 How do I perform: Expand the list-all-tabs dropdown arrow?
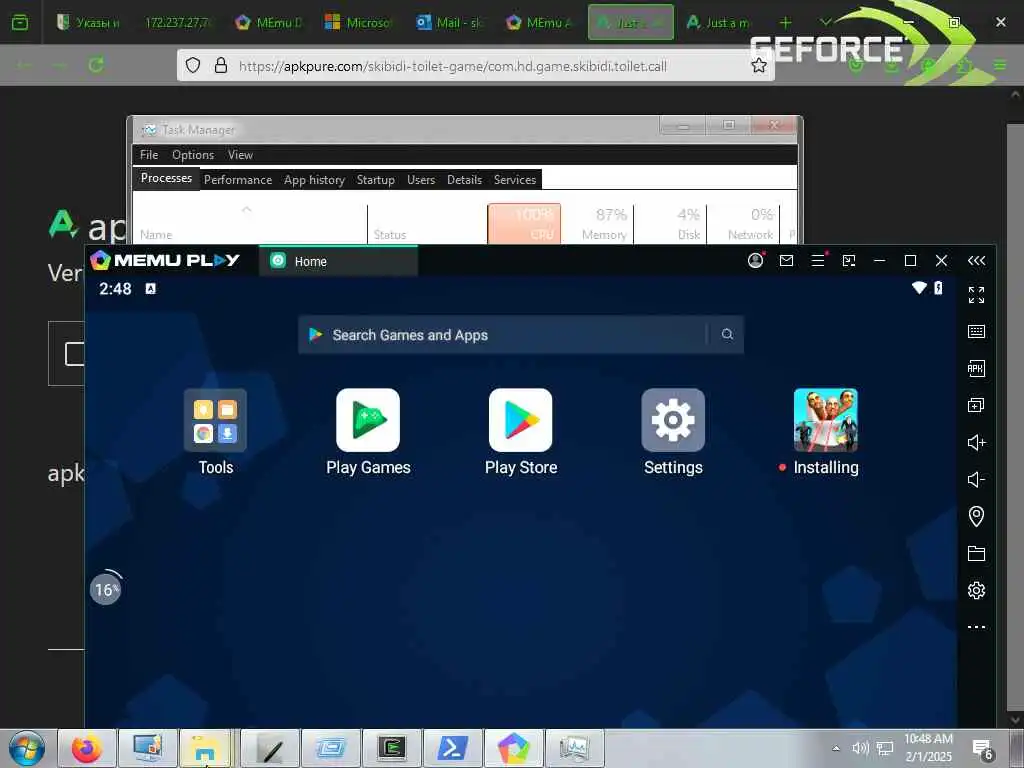[x=825, y=22]
